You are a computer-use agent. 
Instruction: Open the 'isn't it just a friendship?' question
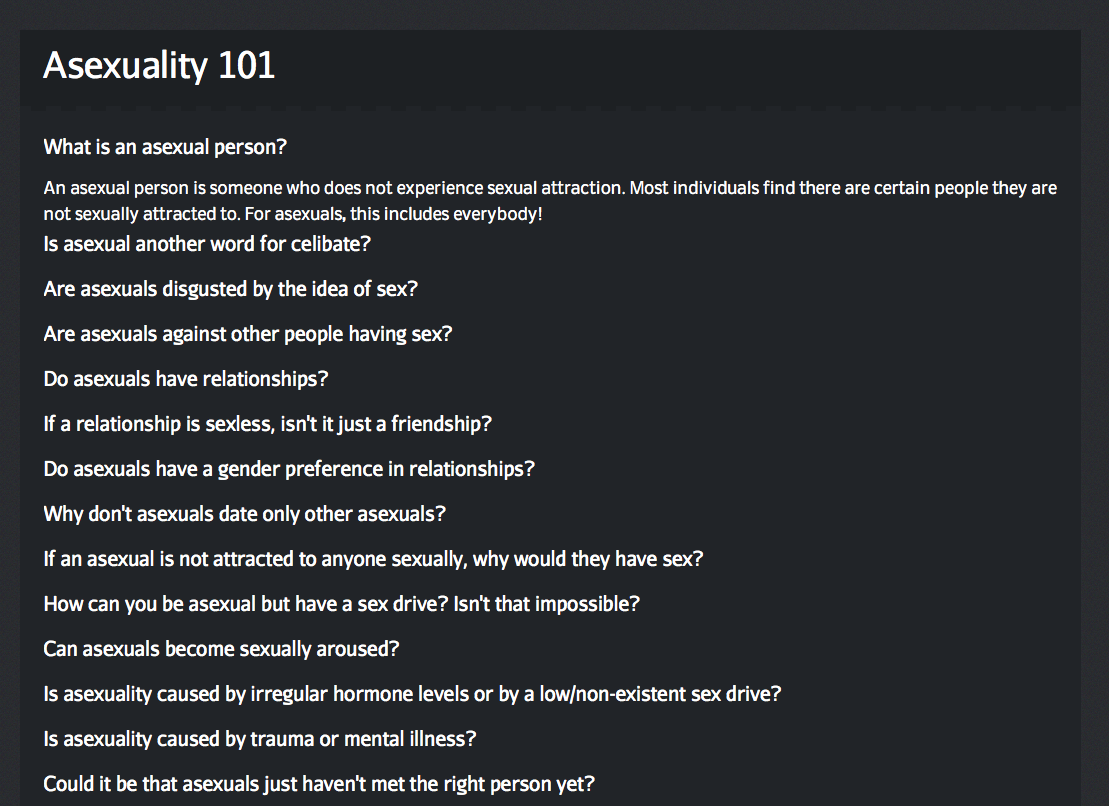tap(268, 424)
